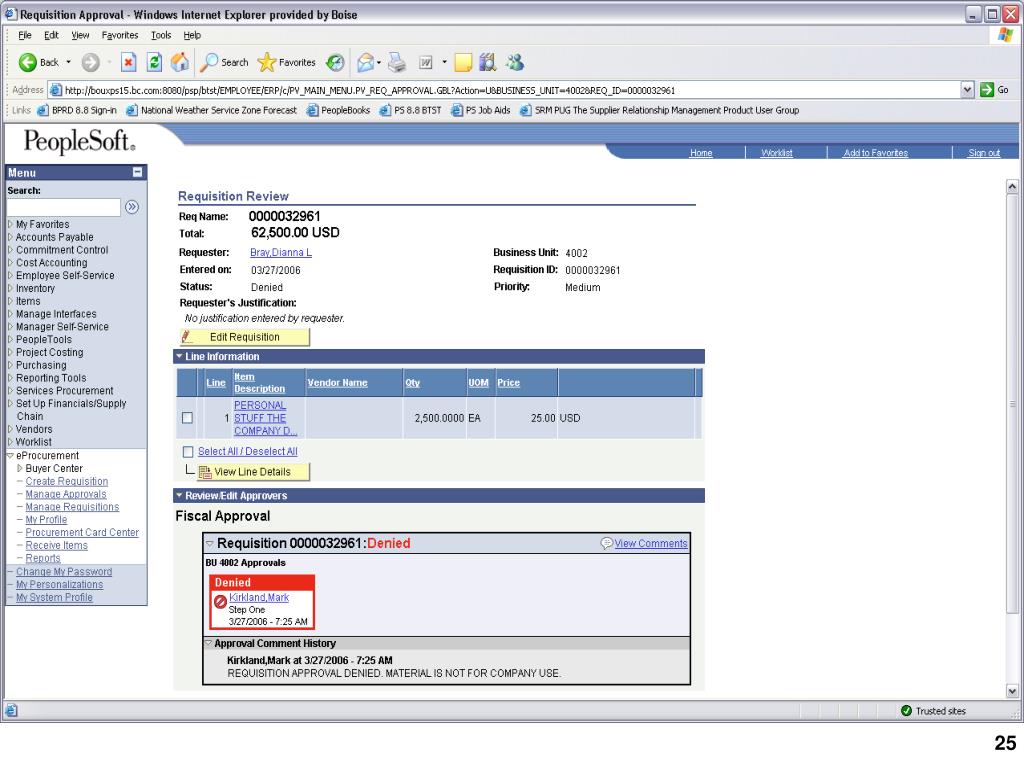Image resolution: width=1024 pixels, height=768 pixels.
Task: Click the Edit with Word toolbar icon
Action: pyautogui.click(x=426, y=63)
